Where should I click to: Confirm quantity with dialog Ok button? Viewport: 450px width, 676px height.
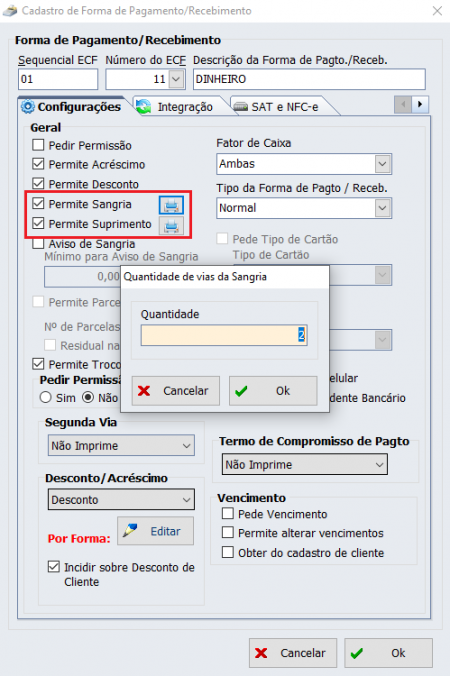pos(273,391)
